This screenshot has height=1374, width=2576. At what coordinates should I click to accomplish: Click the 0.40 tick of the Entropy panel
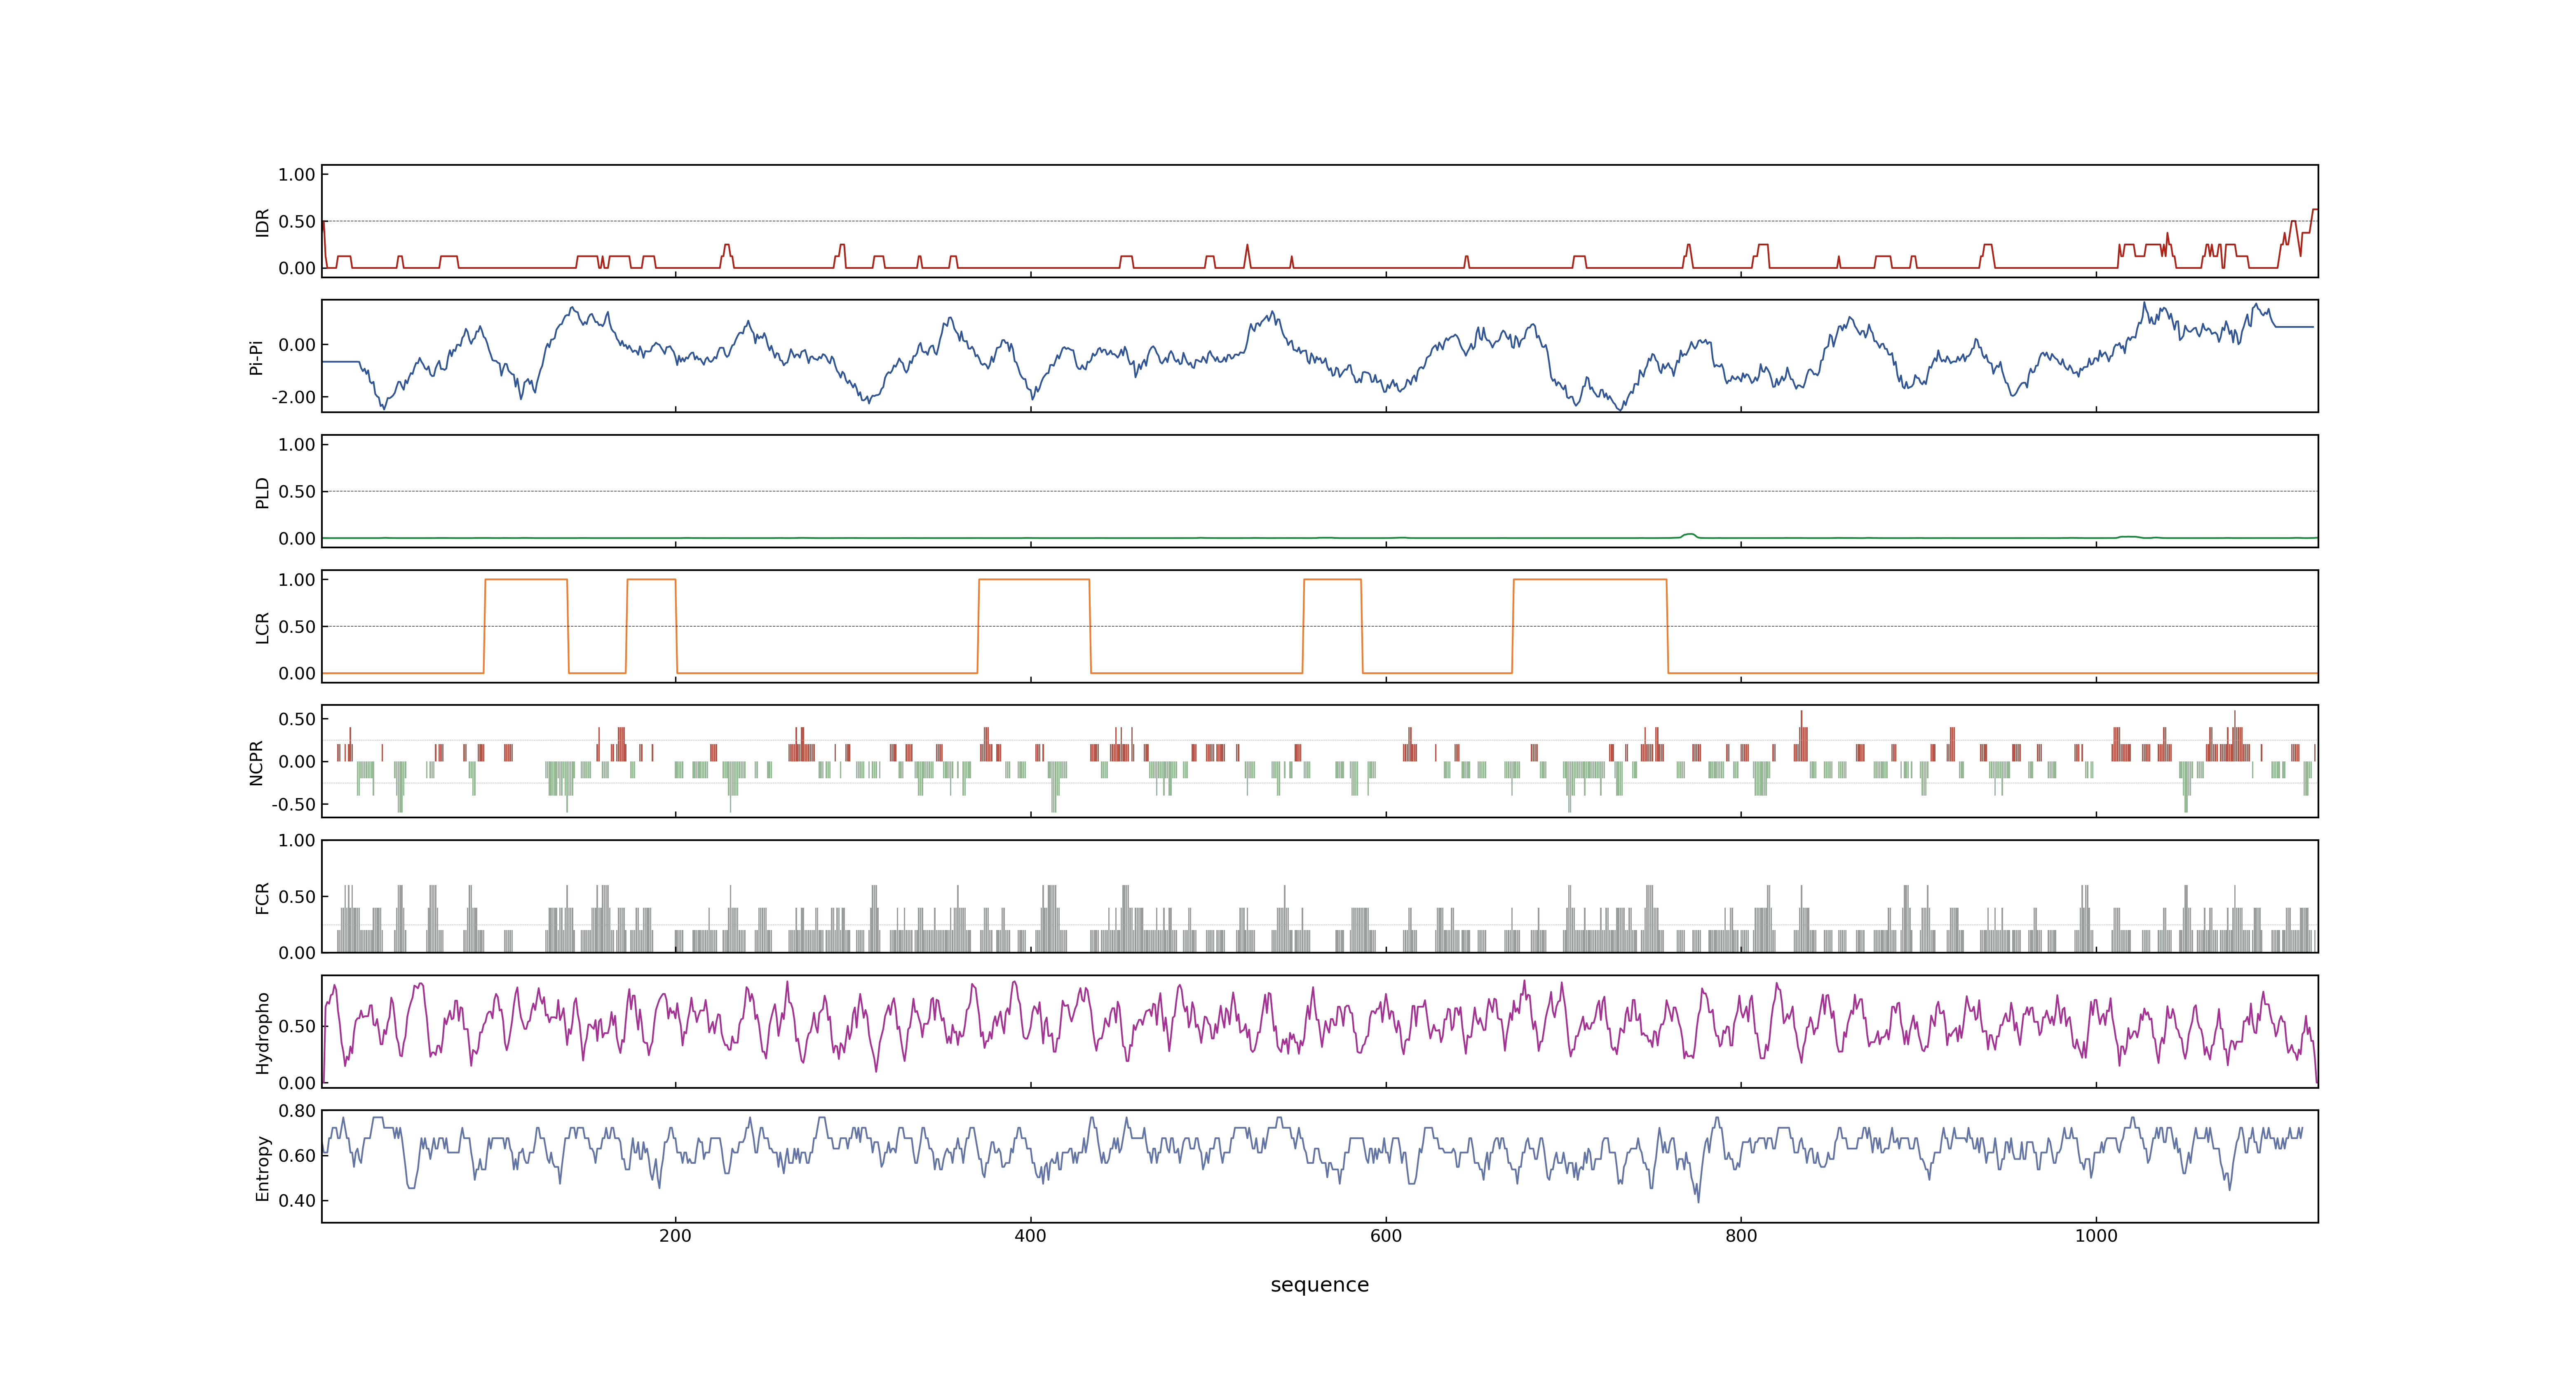(x=297, y=1201)
